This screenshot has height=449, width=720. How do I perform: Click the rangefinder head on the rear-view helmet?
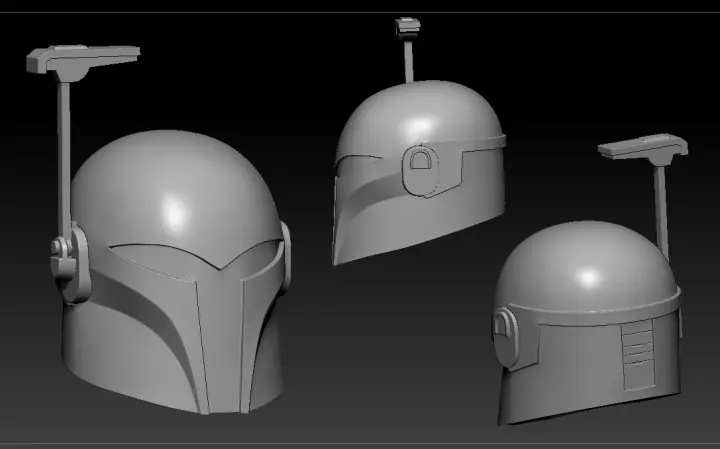[644, 148]
